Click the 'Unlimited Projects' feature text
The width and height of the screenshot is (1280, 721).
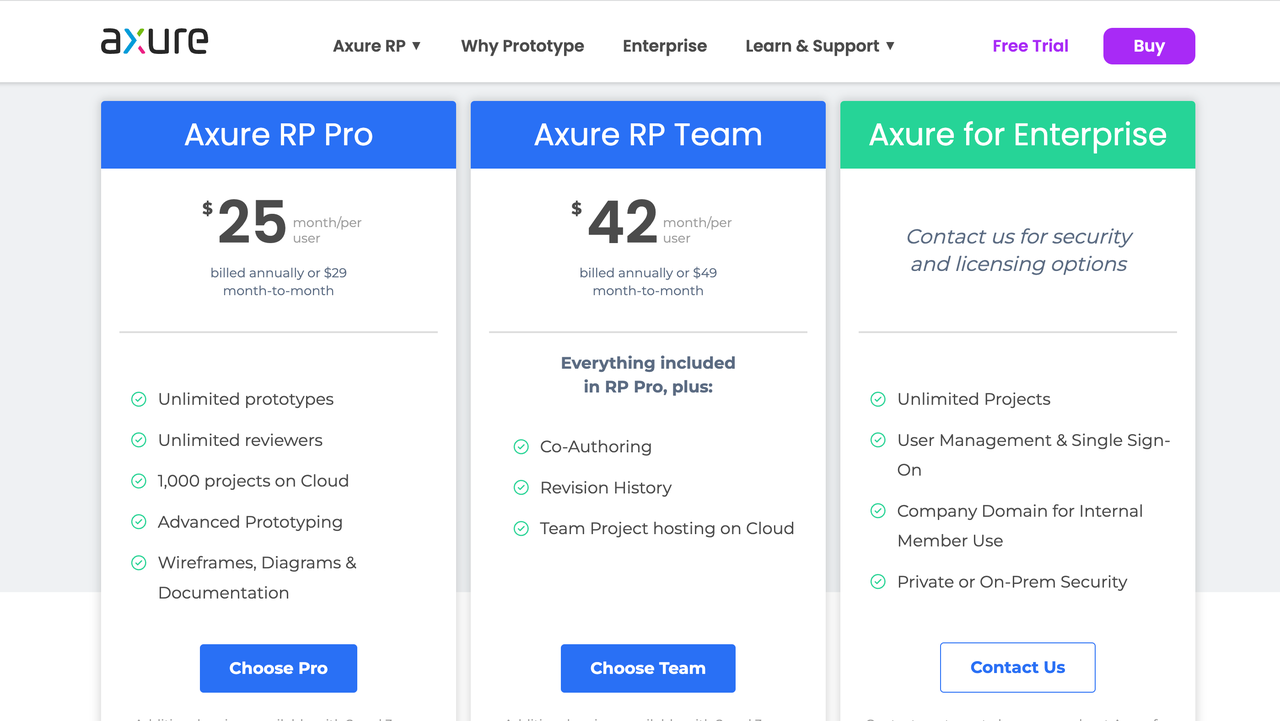(x=974, y=399)
